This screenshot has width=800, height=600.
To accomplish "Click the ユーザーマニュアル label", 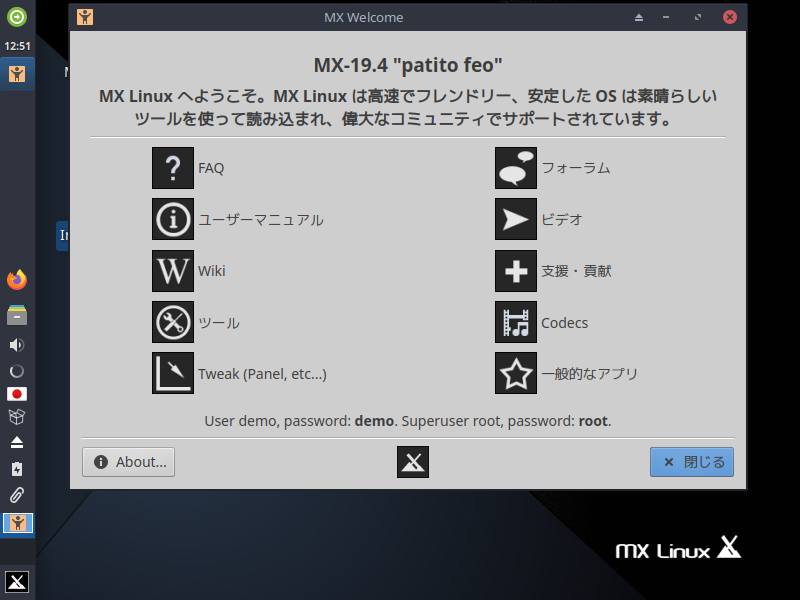I will (261, 220).
